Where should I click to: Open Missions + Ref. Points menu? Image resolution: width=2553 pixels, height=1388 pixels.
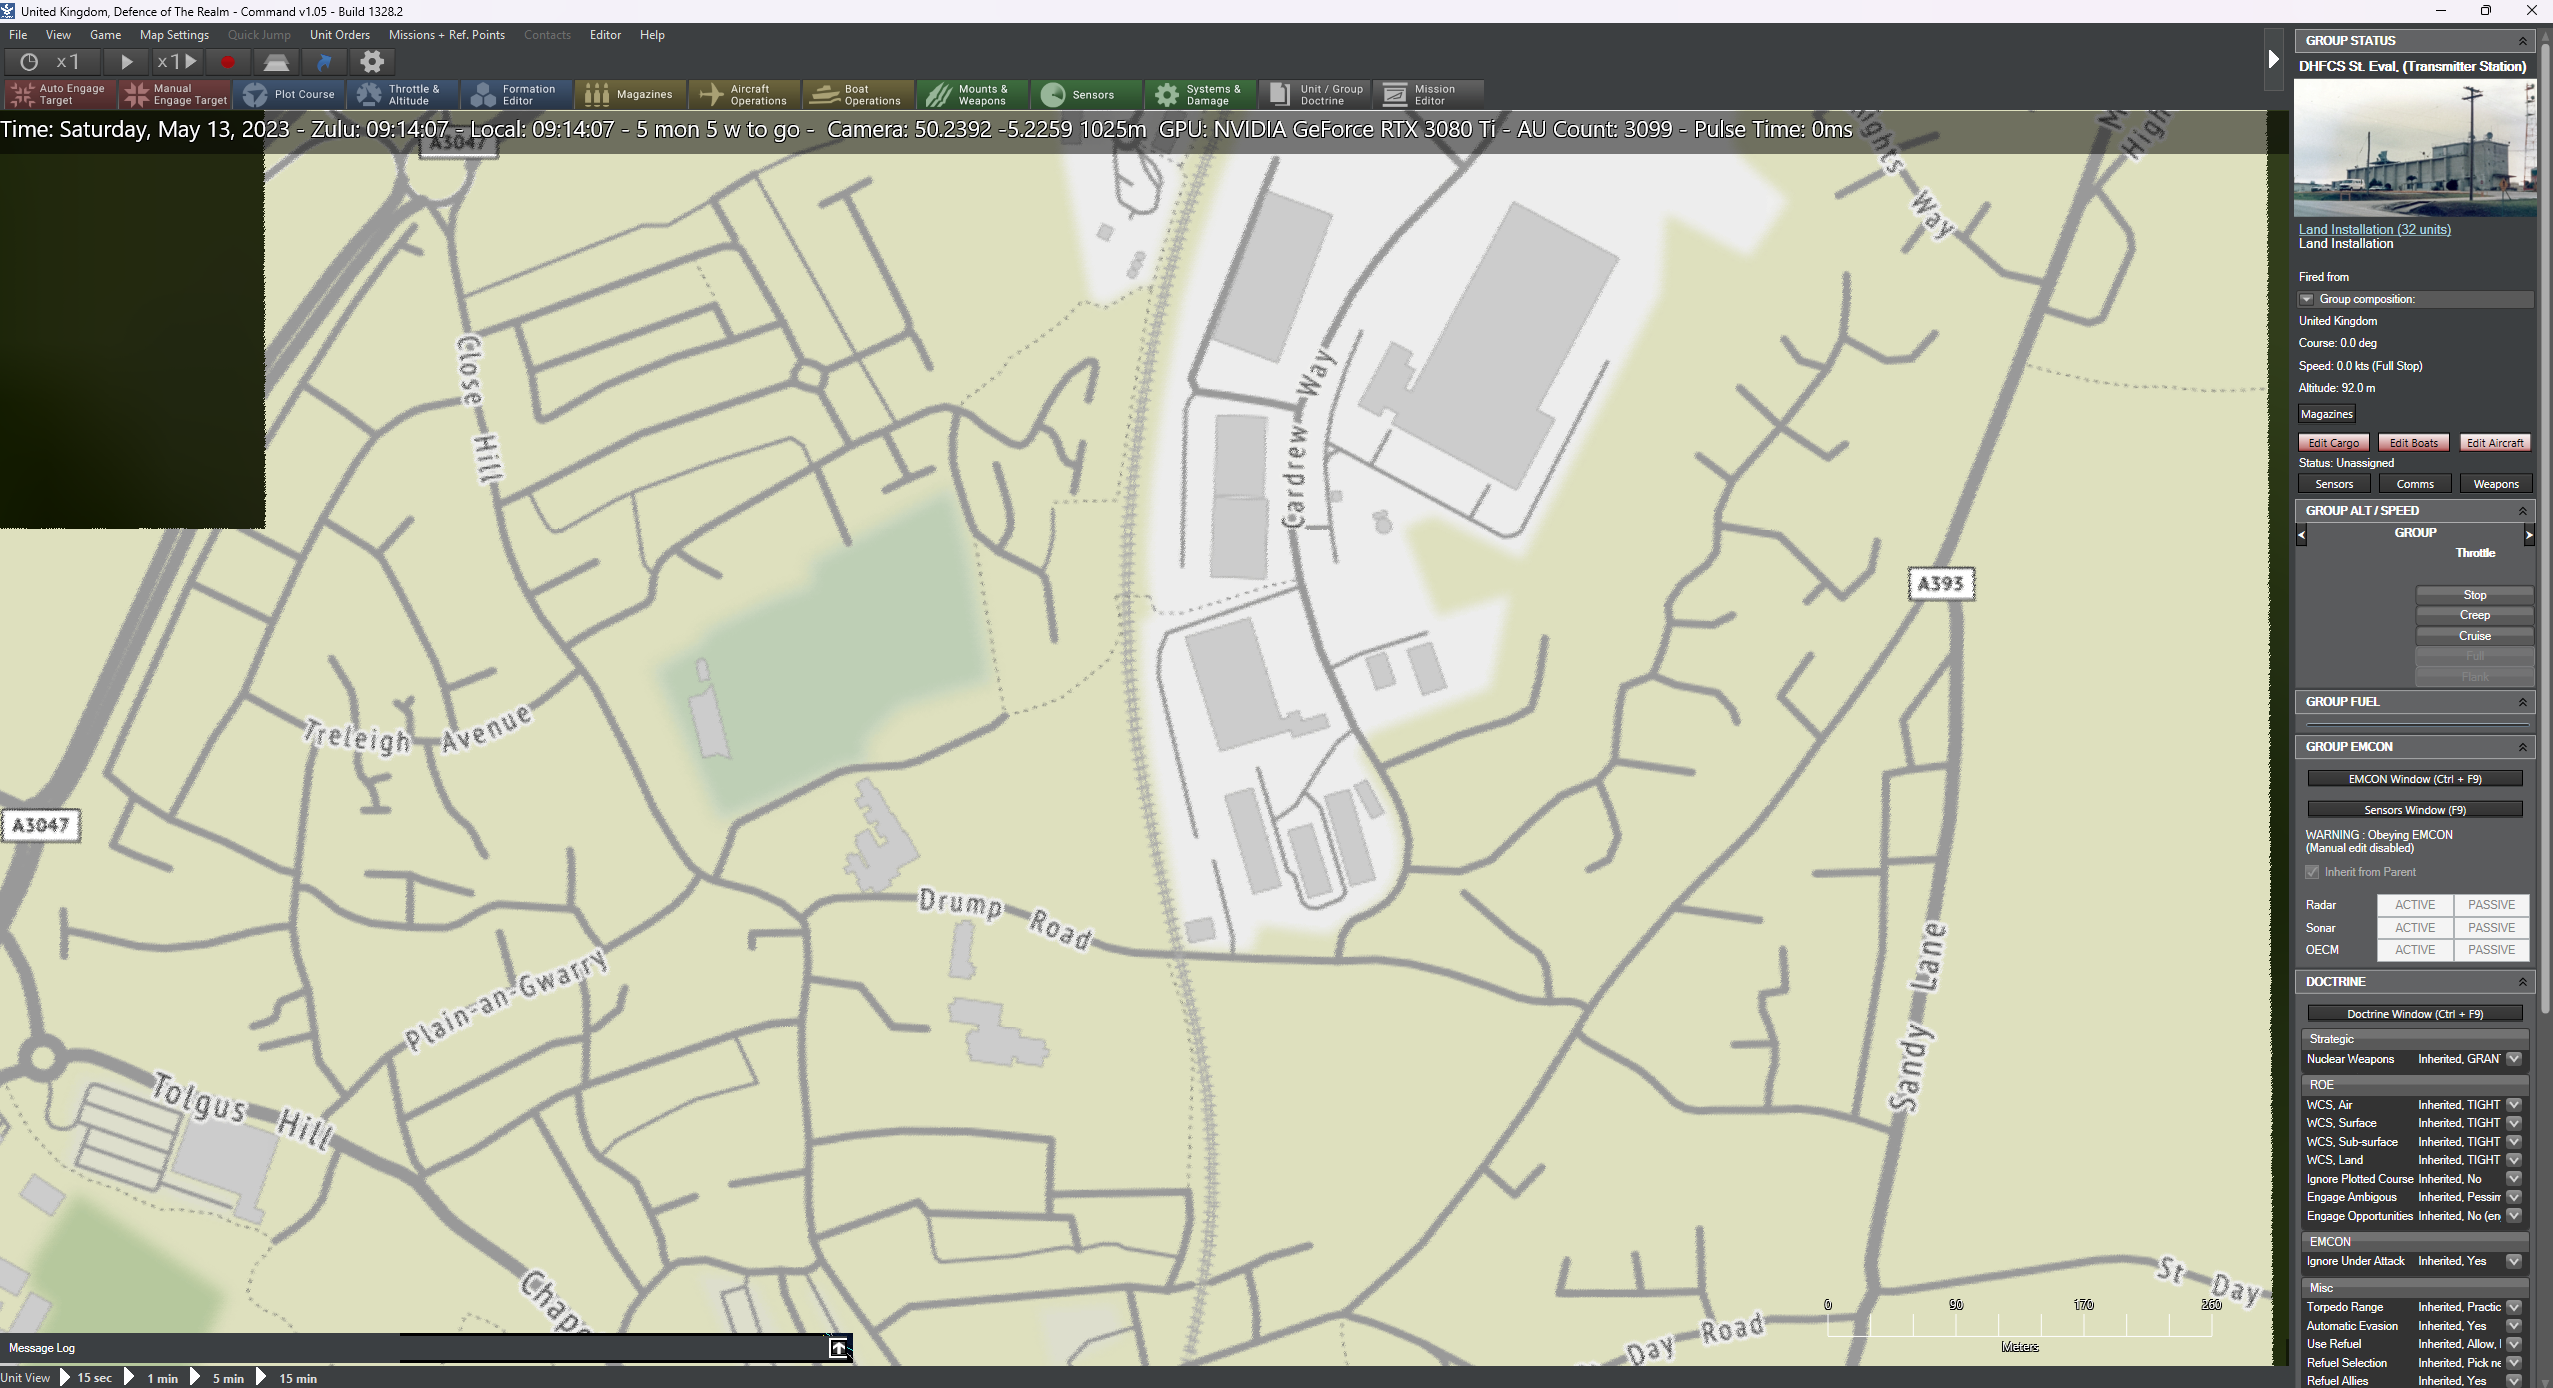pos(447,35)
